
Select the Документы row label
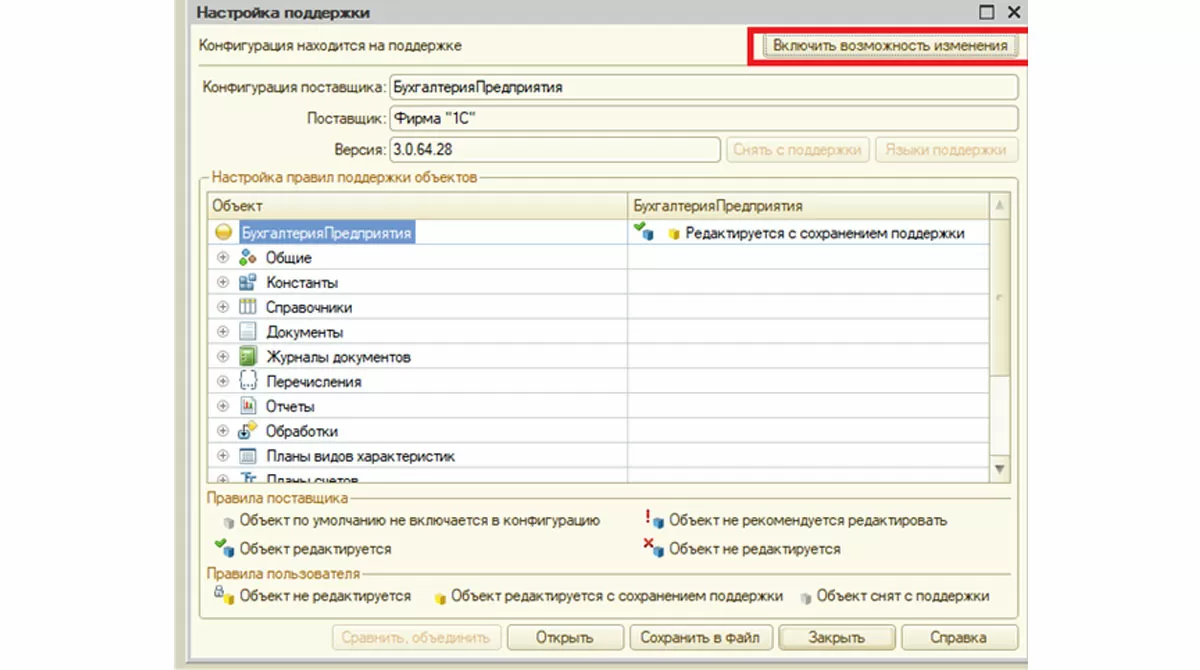click(x=304, y=333)
